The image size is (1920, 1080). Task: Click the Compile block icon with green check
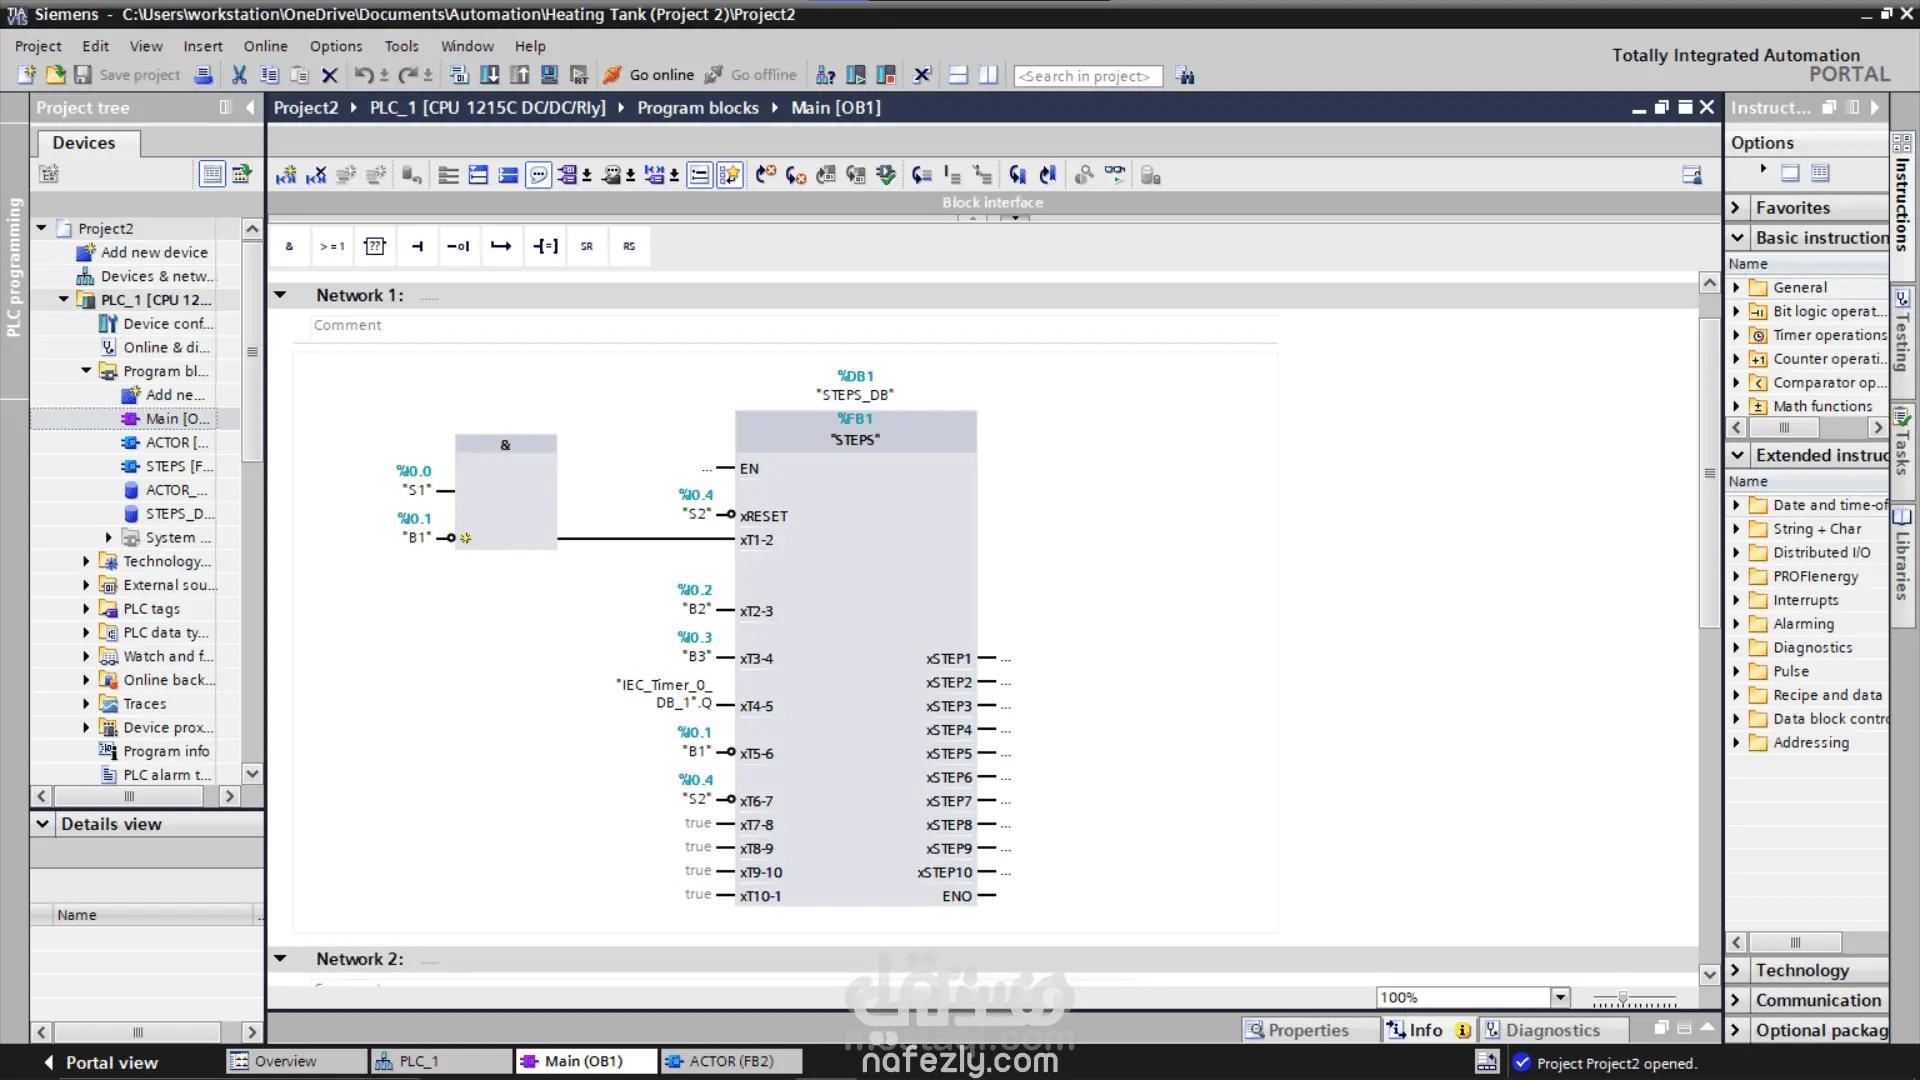coord(886,176)
